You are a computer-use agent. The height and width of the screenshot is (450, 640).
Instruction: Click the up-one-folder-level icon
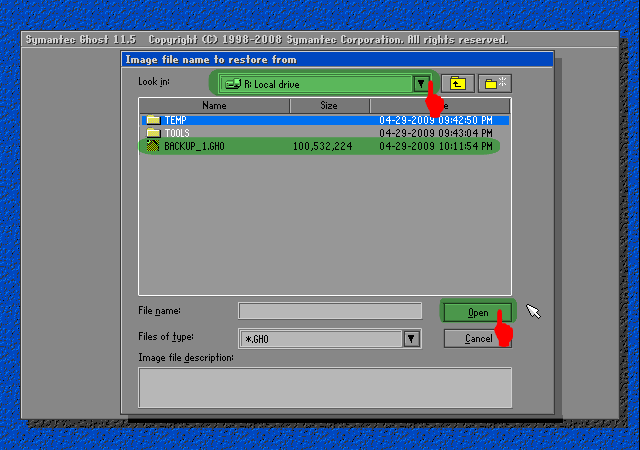click(458, 84)
